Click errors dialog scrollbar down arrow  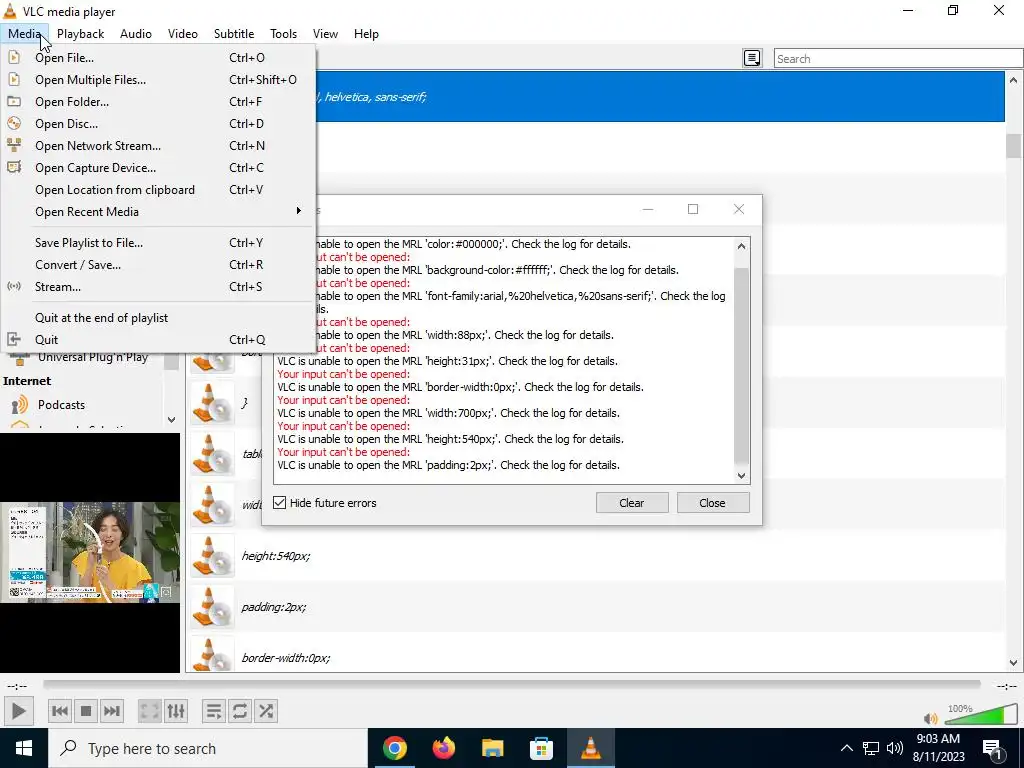[741, 475]
